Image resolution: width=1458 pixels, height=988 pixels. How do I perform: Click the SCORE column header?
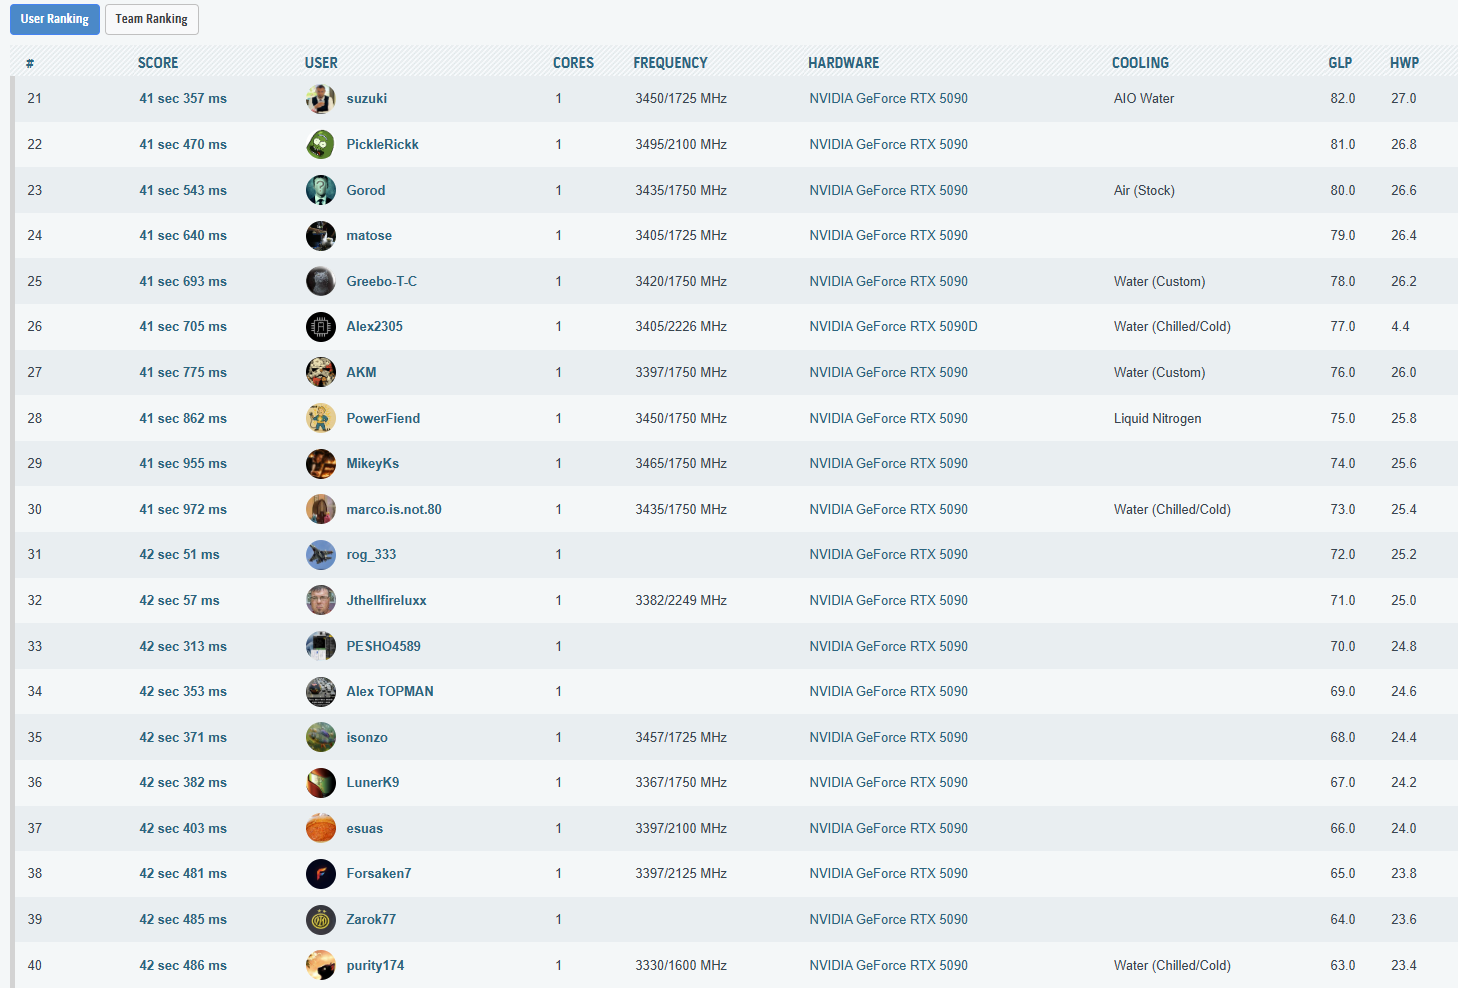(x=158, y=63)
